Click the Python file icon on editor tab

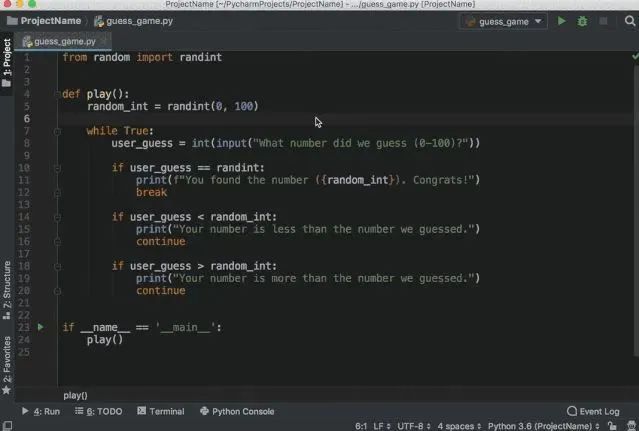tap(27, 42)
